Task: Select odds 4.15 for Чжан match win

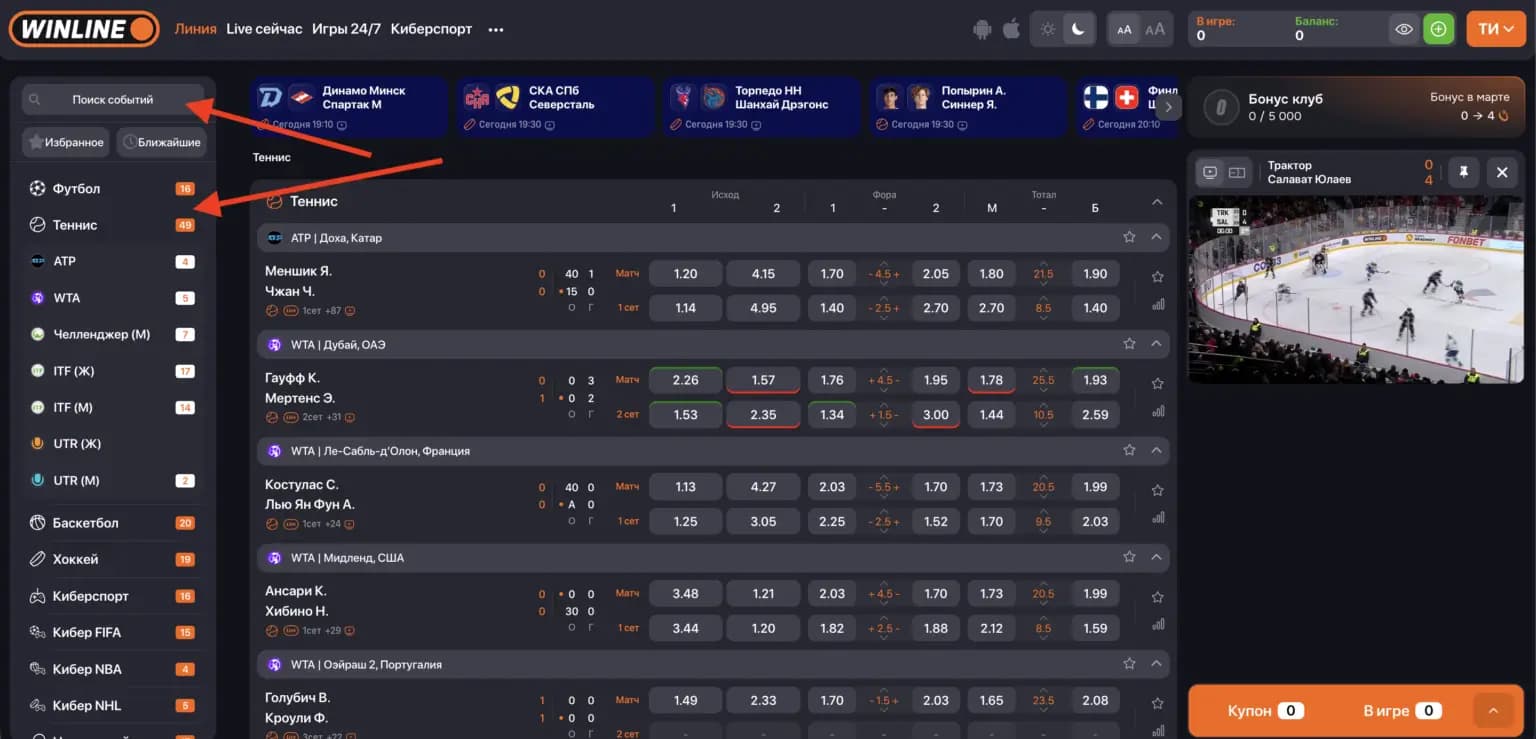Action: 763,274
